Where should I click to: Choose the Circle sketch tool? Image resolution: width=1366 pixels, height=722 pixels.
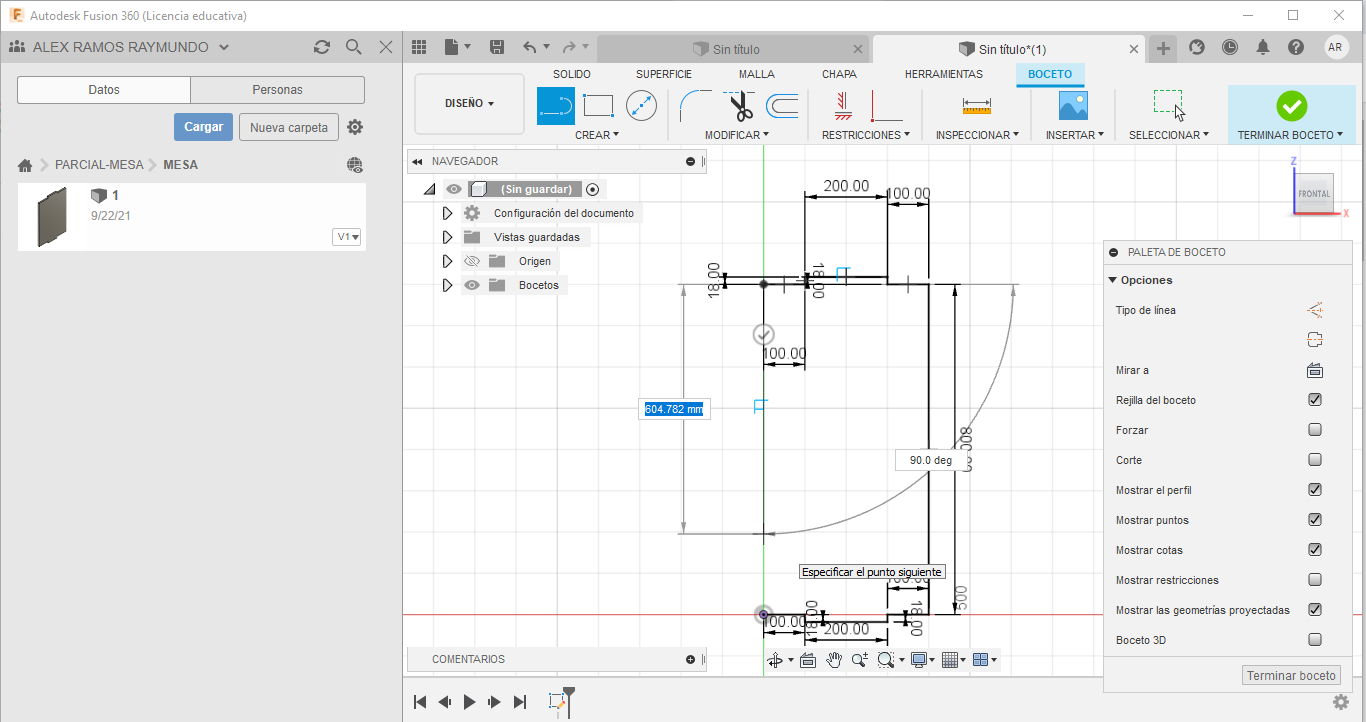[641, 105]
